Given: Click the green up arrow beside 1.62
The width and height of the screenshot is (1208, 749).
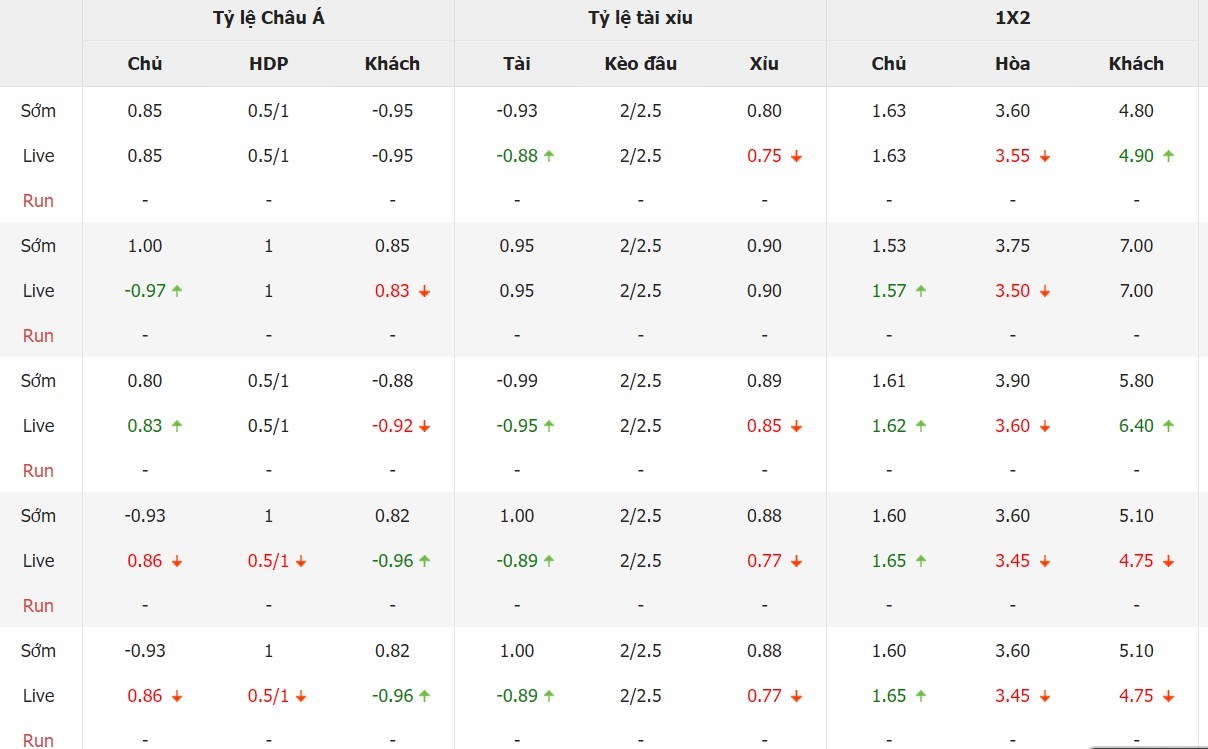Looking at the screenshot, I should click(x=921, y=426).
